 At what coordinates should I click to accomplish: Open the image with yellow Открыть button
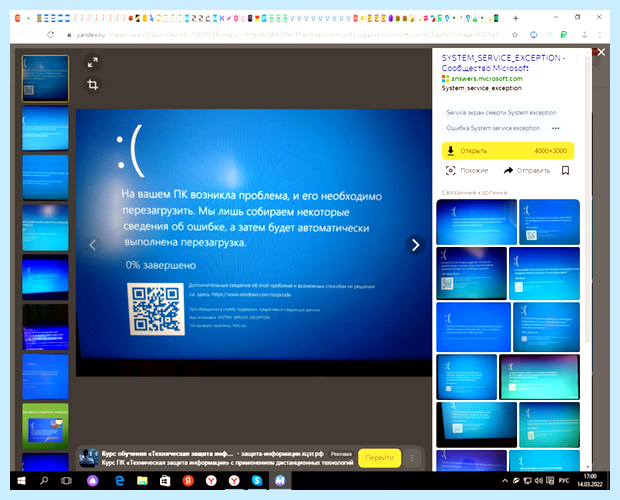[508, 151]
